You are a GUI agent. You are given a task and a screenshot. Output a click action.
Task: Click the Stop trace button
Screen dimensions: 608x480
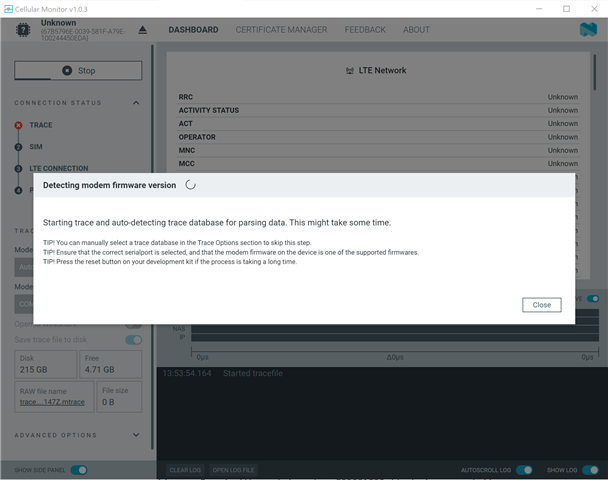tap(78, 71)
